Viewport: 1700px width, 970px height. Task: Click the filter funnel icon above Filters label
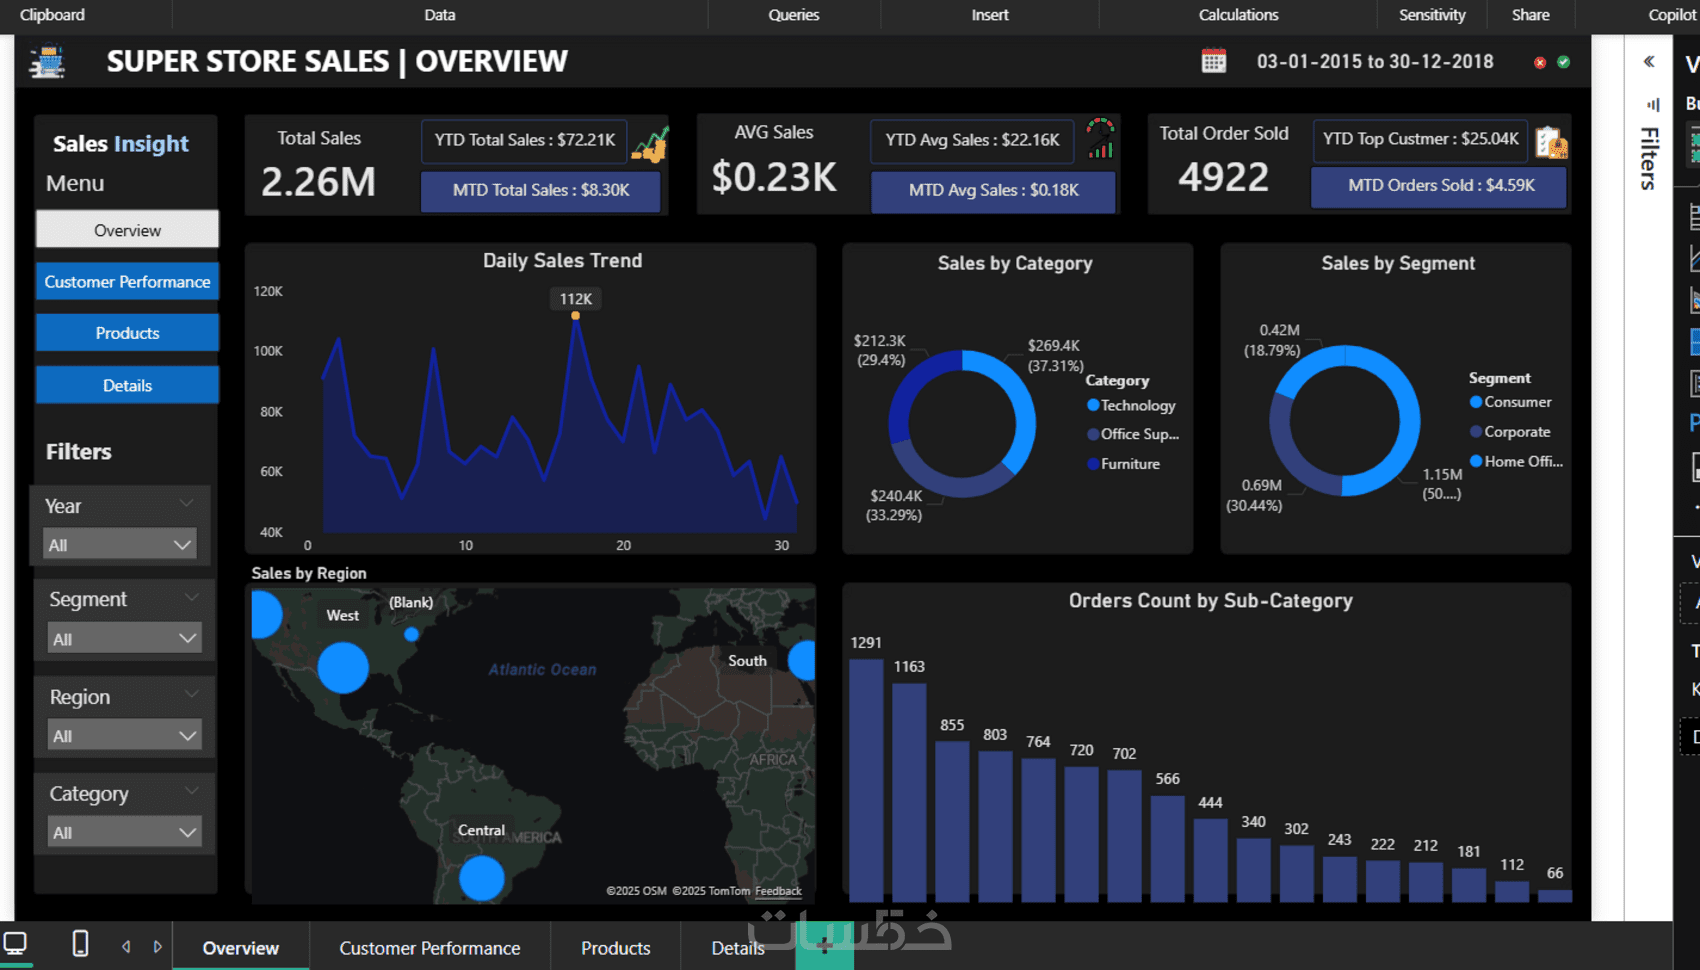point(1653,104)
